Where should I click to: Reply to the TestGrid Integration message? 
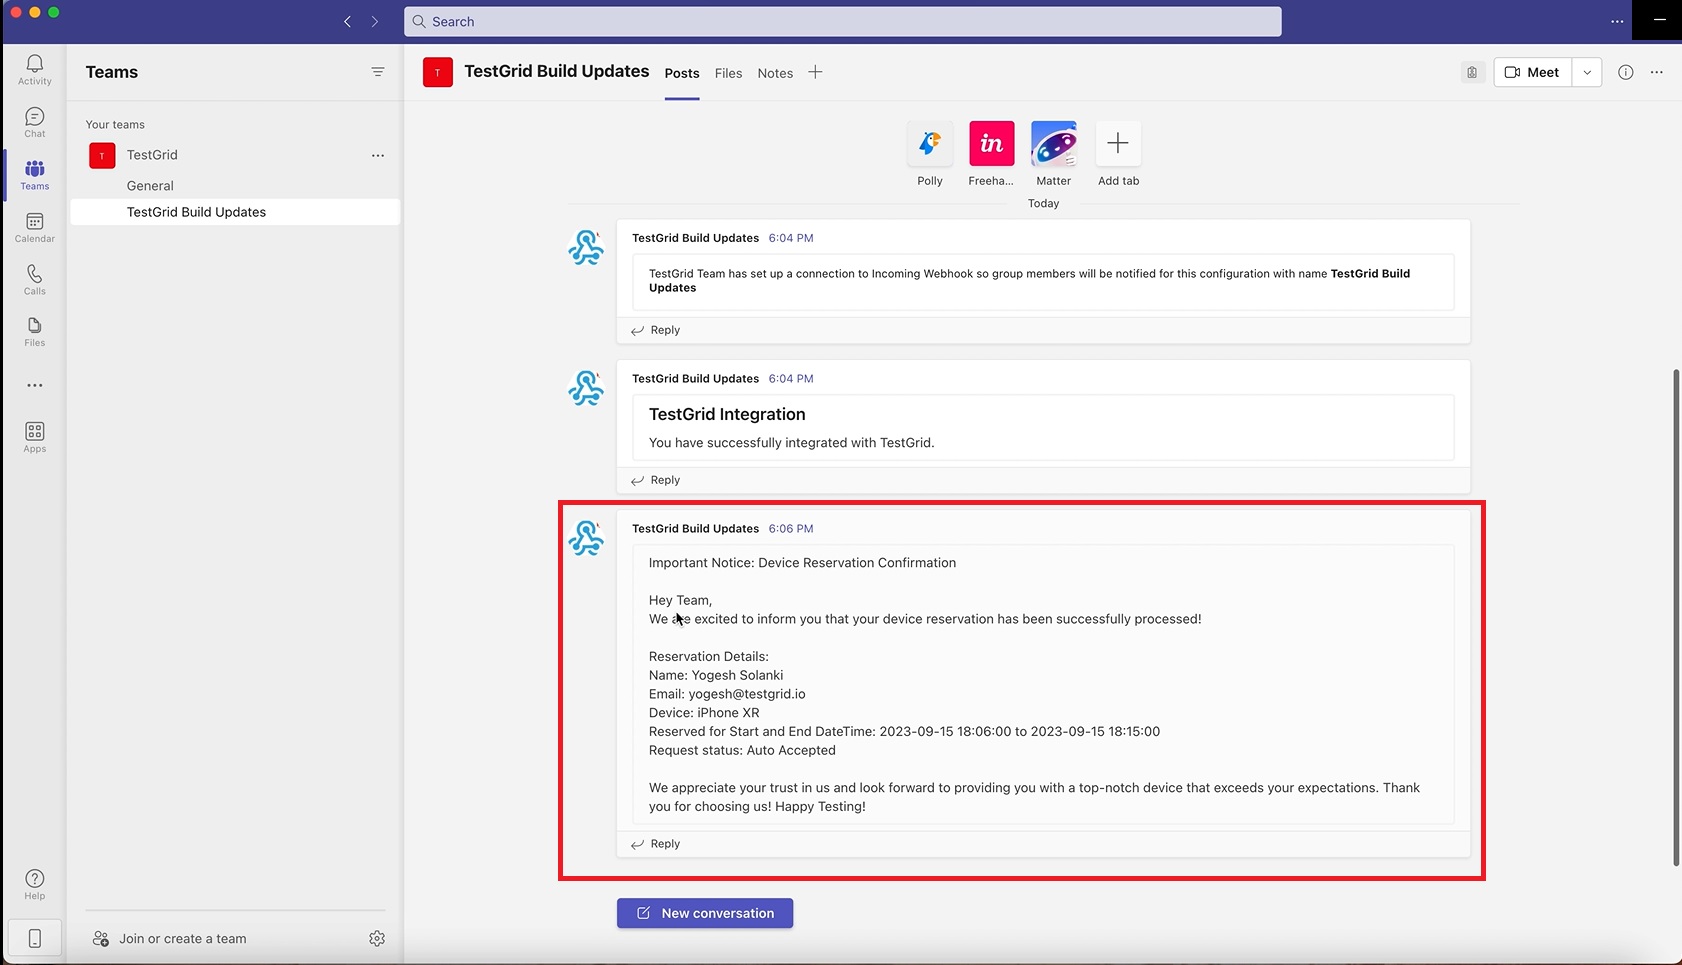(656, 480)
